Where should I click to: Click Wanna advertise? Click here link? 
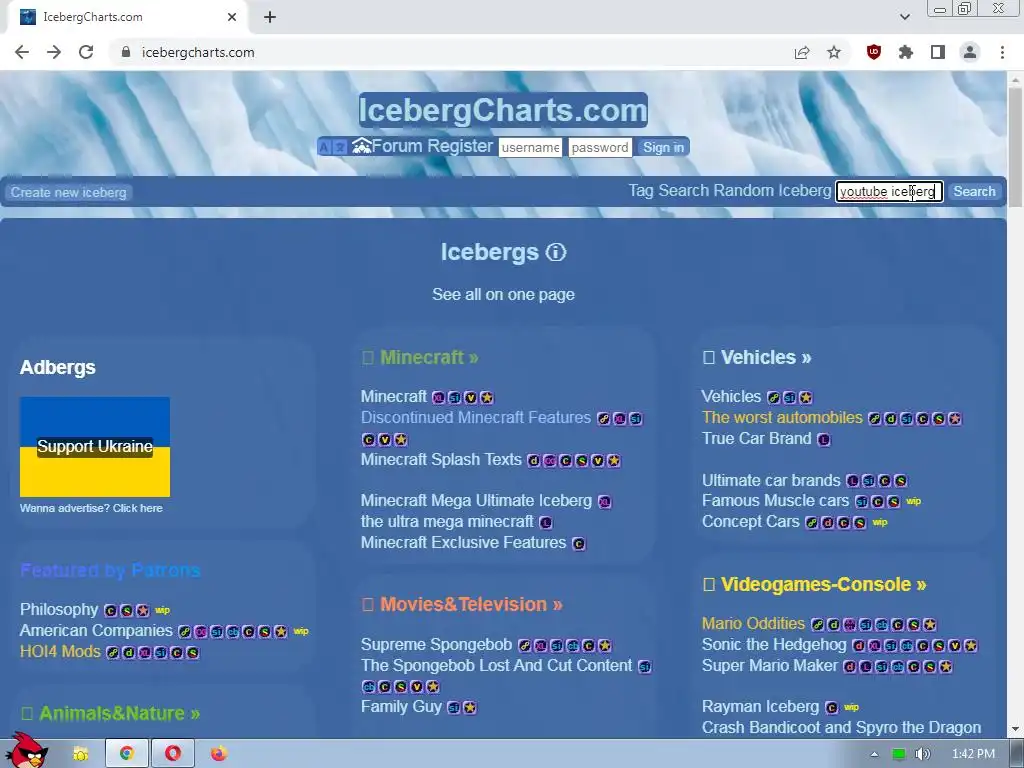(x=91, y=508)
